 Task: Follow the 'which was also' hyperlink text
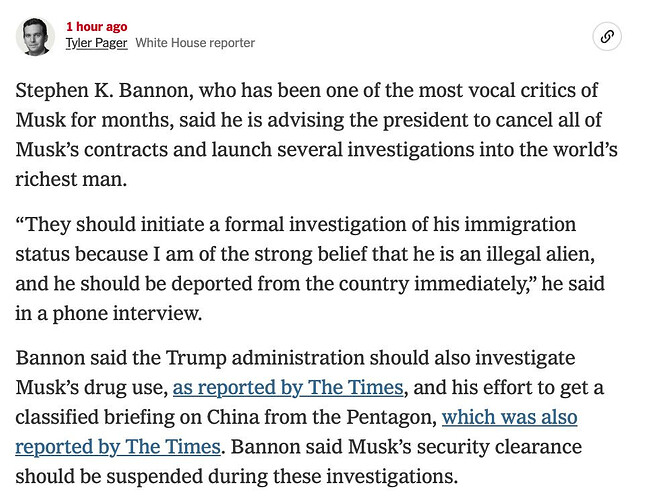pos(510,417)
